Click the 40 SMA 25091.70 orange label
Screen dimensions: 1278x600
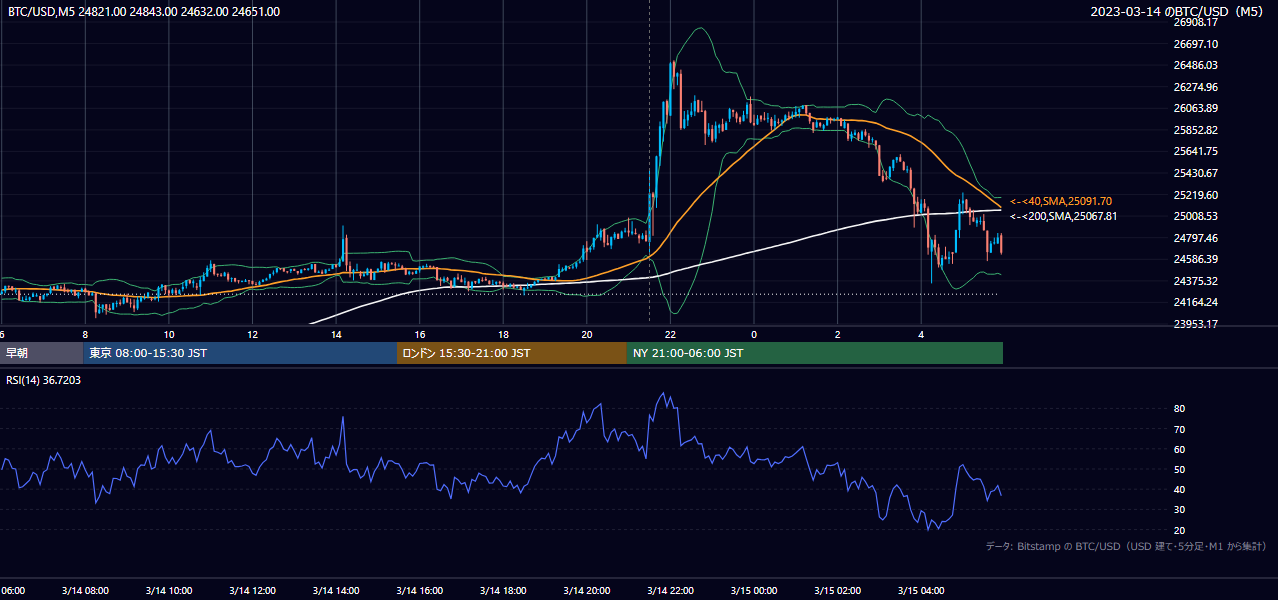click(x=1061, y=201)
